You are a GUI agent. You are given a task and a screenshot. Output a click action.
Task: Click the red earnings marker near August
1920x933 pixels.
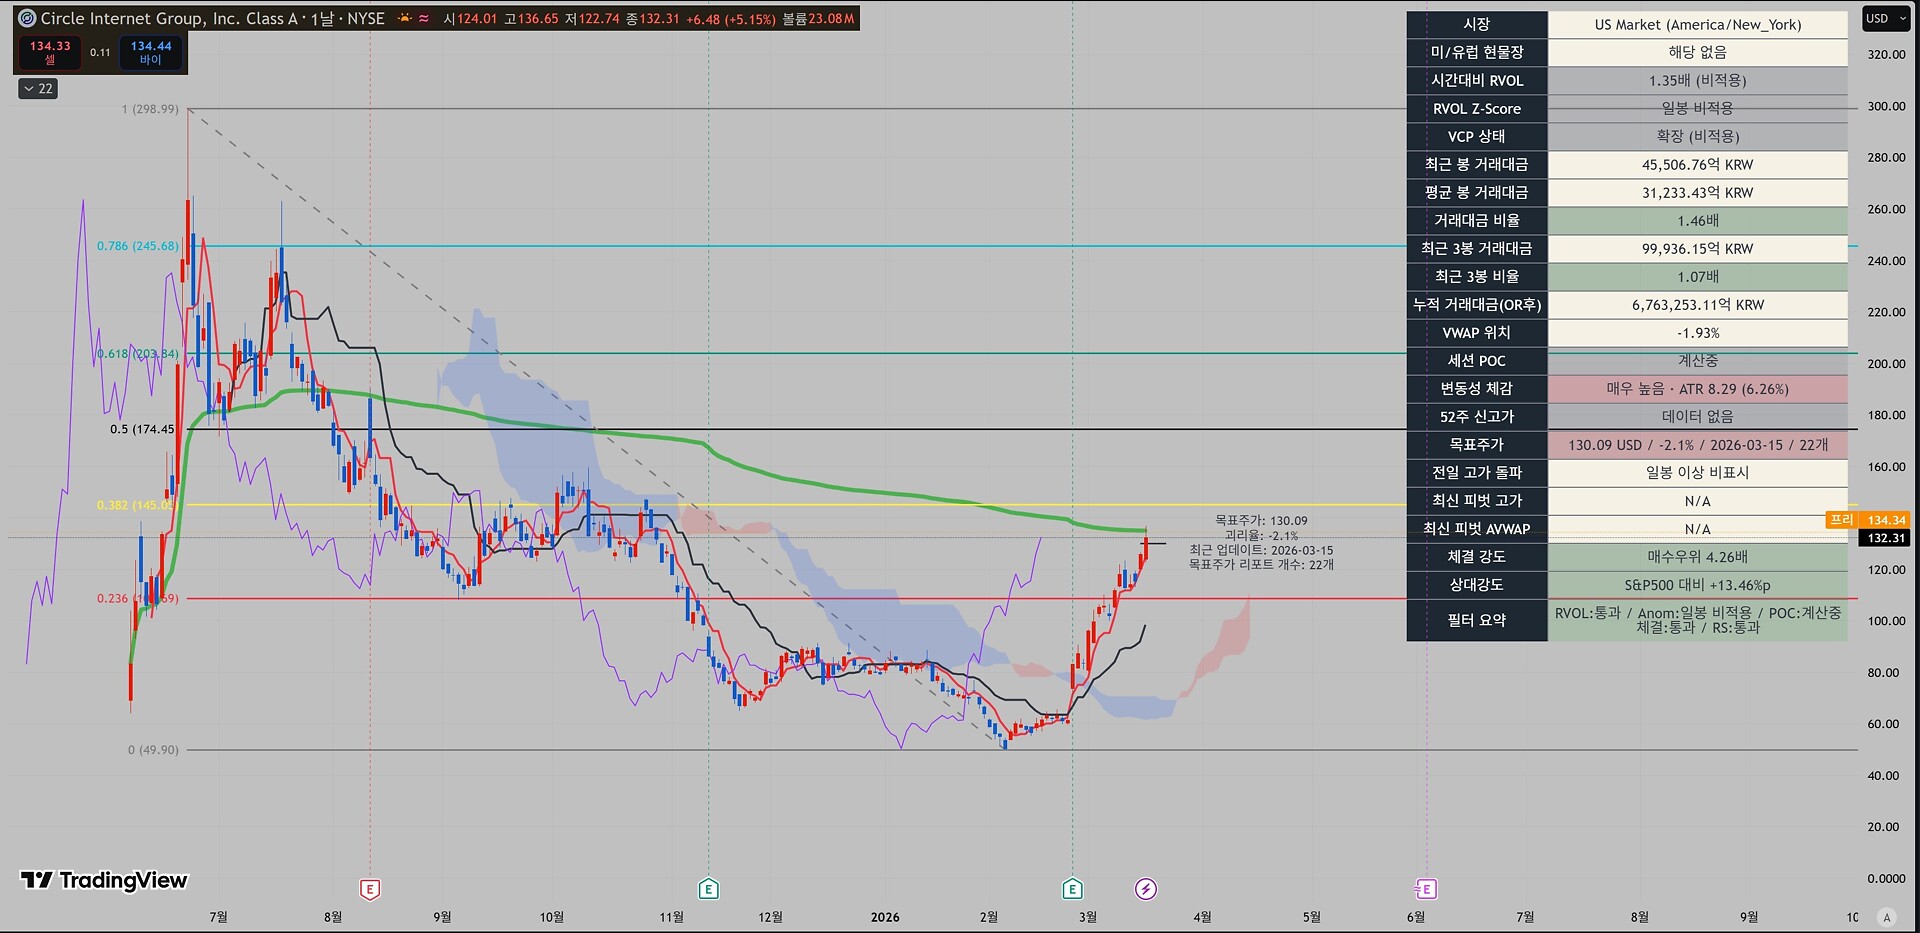[370, 889]
